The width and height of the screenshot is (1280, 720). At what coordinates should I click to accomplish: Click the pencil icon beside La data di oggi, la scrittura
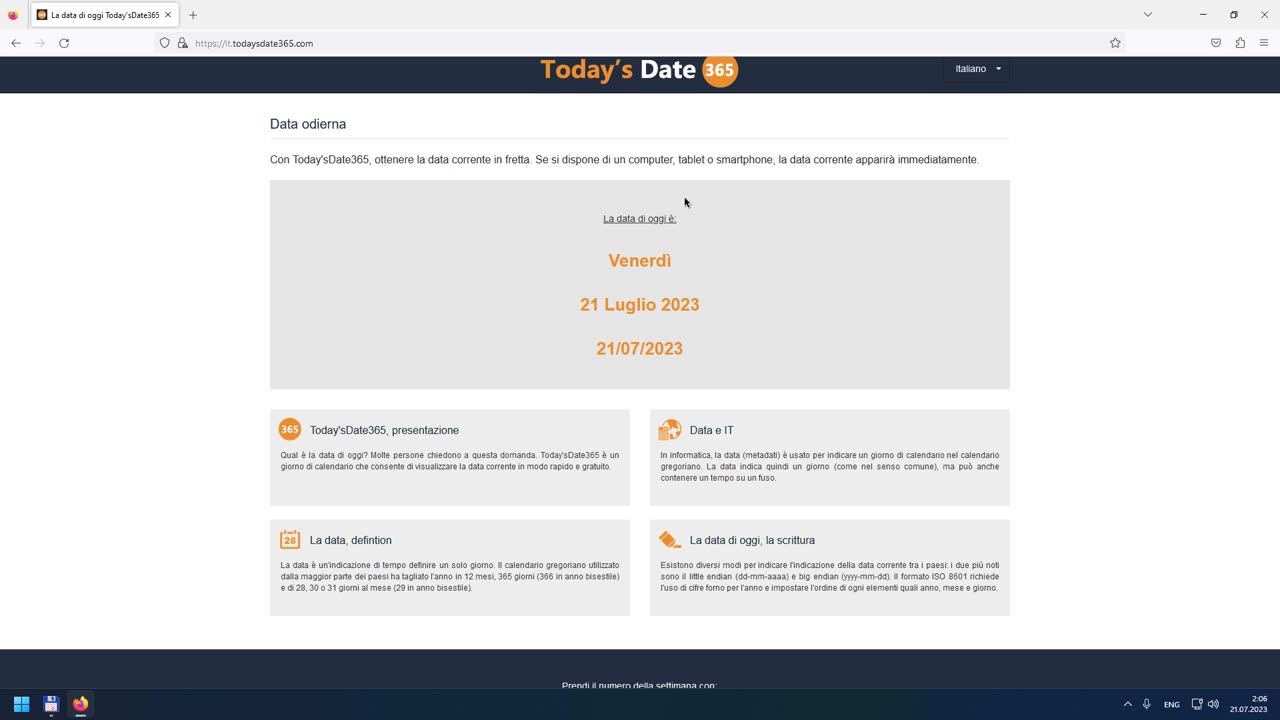[670, 540]
